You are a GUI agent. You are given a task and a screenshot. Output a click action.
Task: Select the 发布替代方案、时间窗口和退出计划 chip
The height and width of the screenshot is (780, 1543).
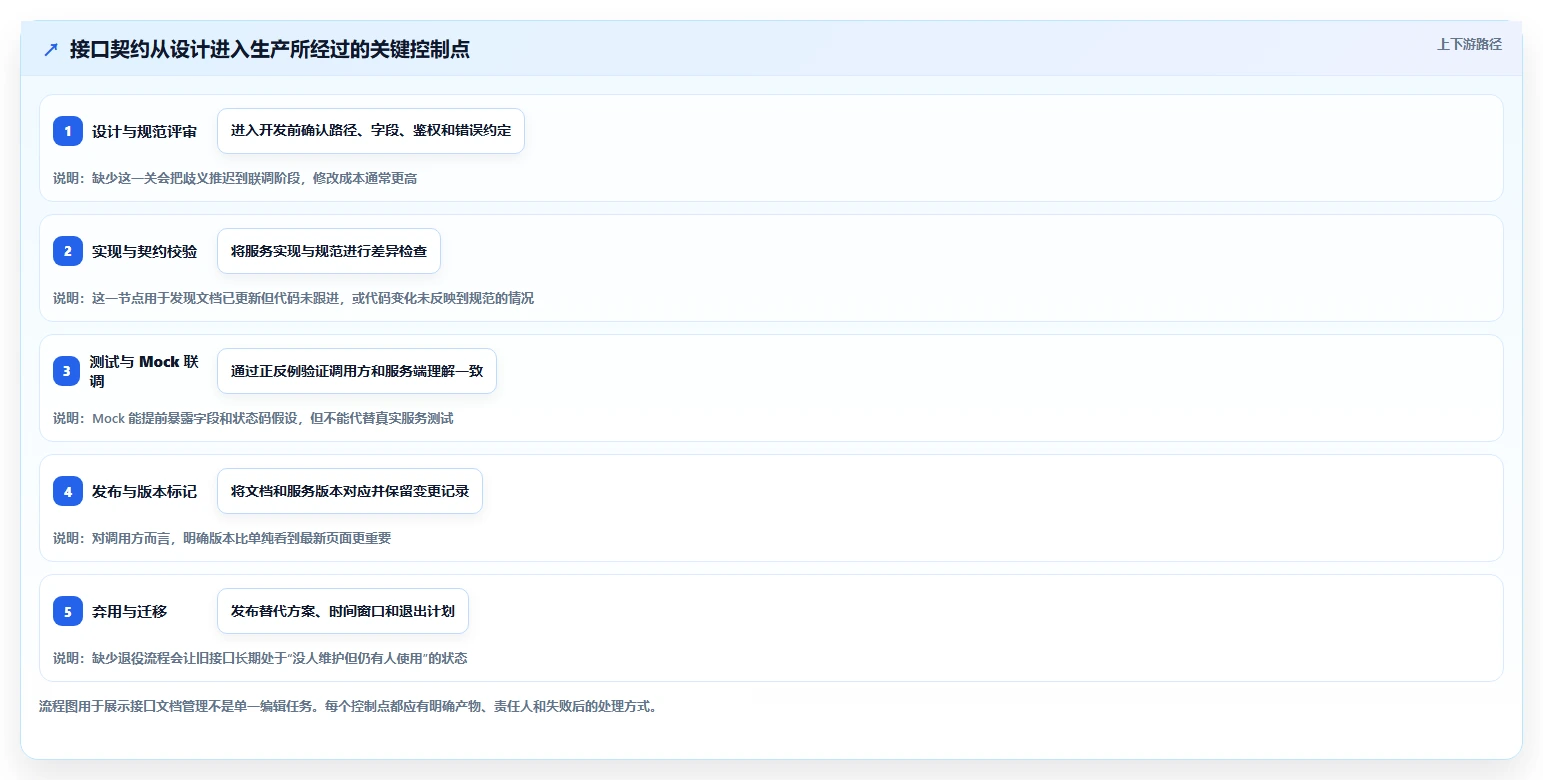tap(343, 611)
